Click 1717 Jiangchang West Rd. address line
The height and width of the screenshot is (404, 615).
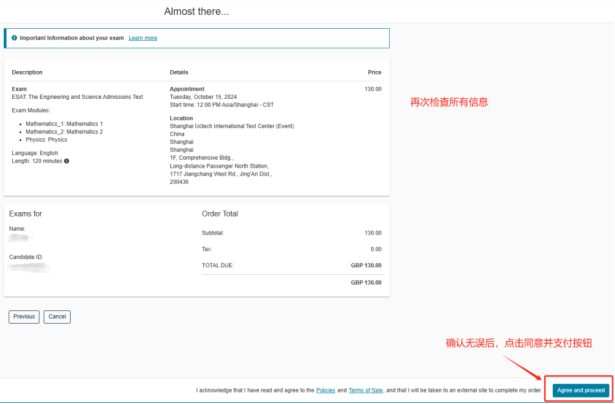(221, 174)
